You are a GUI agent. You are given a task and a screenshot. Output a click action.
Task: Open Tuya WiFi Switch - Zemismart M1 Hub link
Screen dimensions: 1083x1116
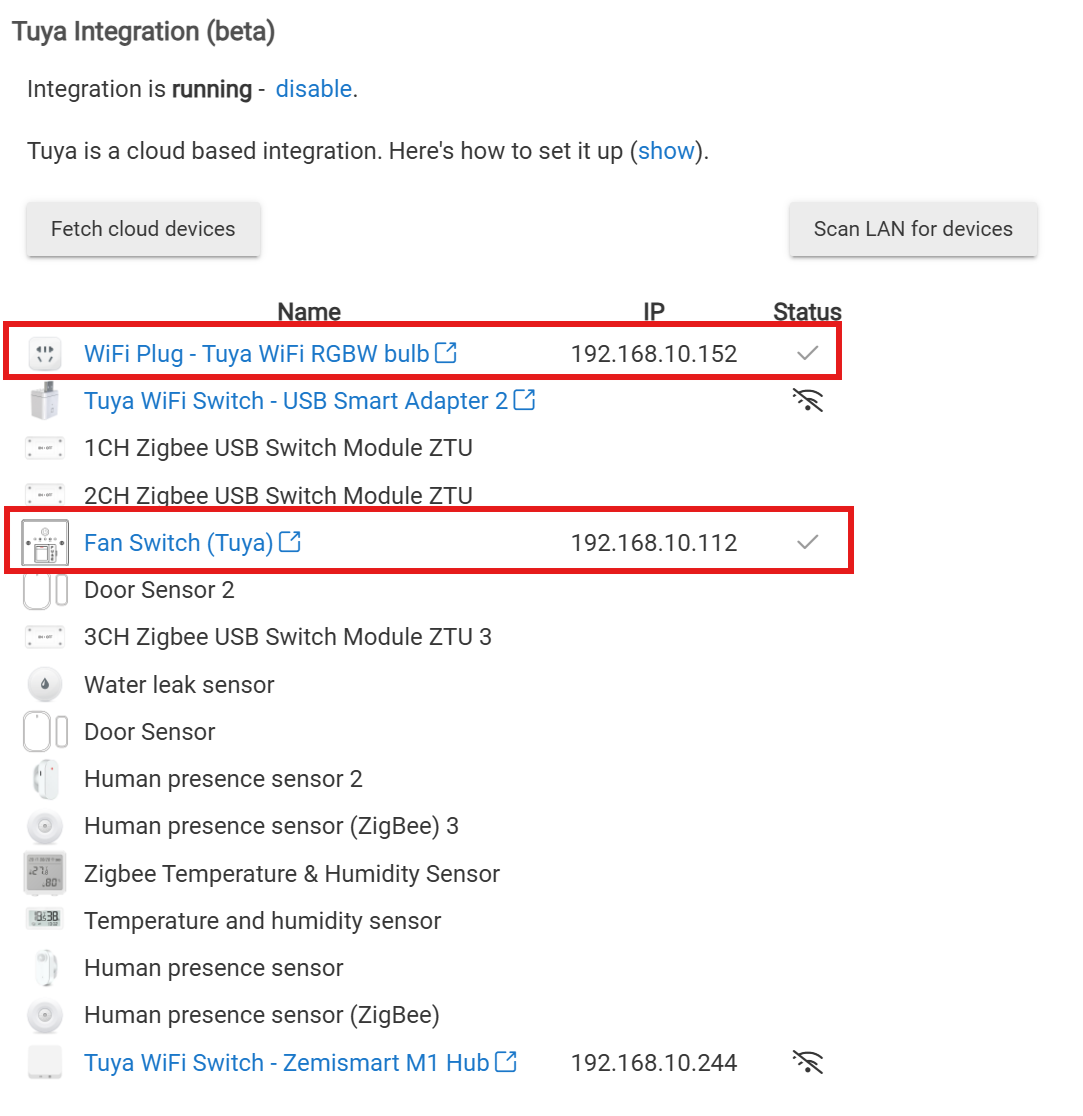tap(286, 1062)
